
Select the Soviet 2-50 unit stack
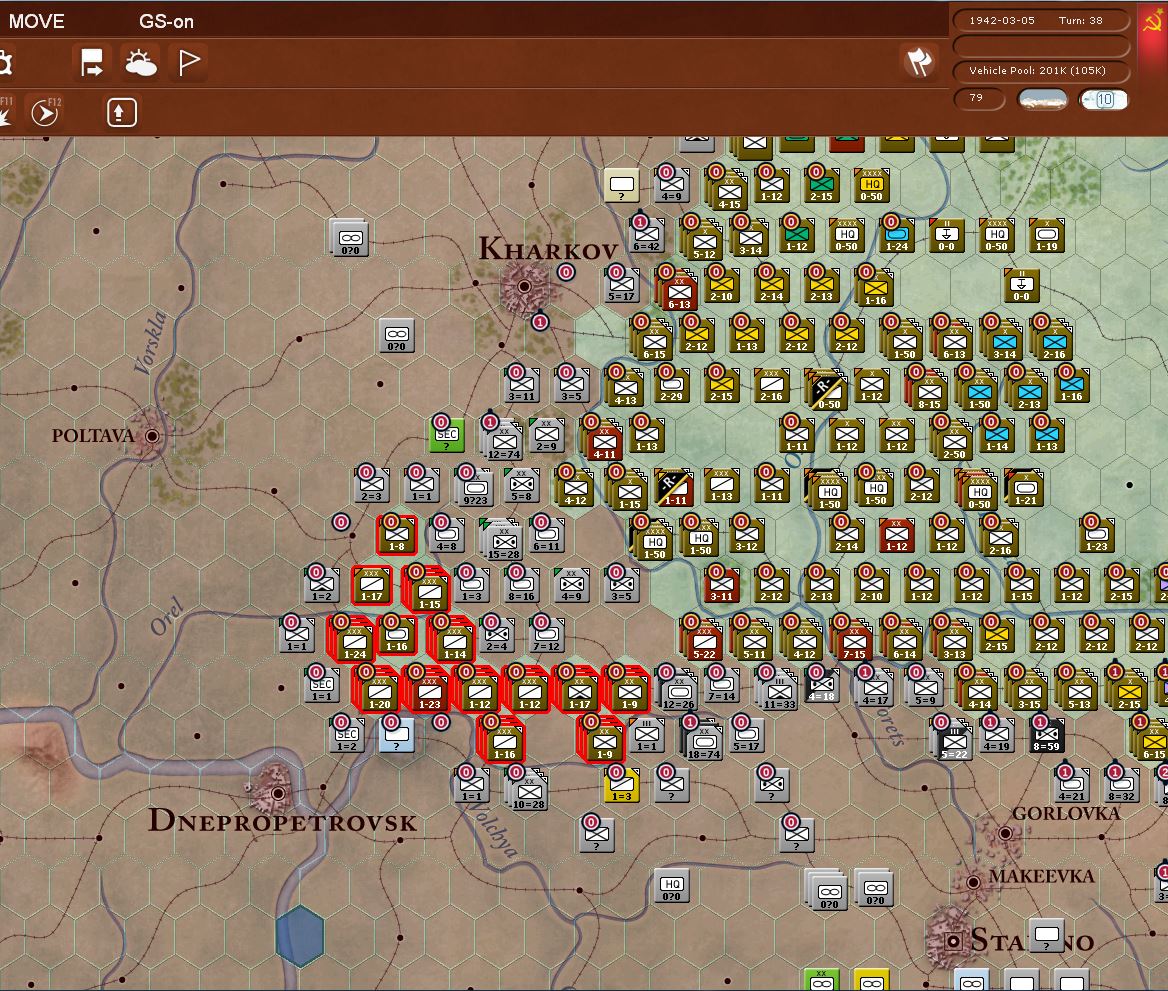coord(953,440)
